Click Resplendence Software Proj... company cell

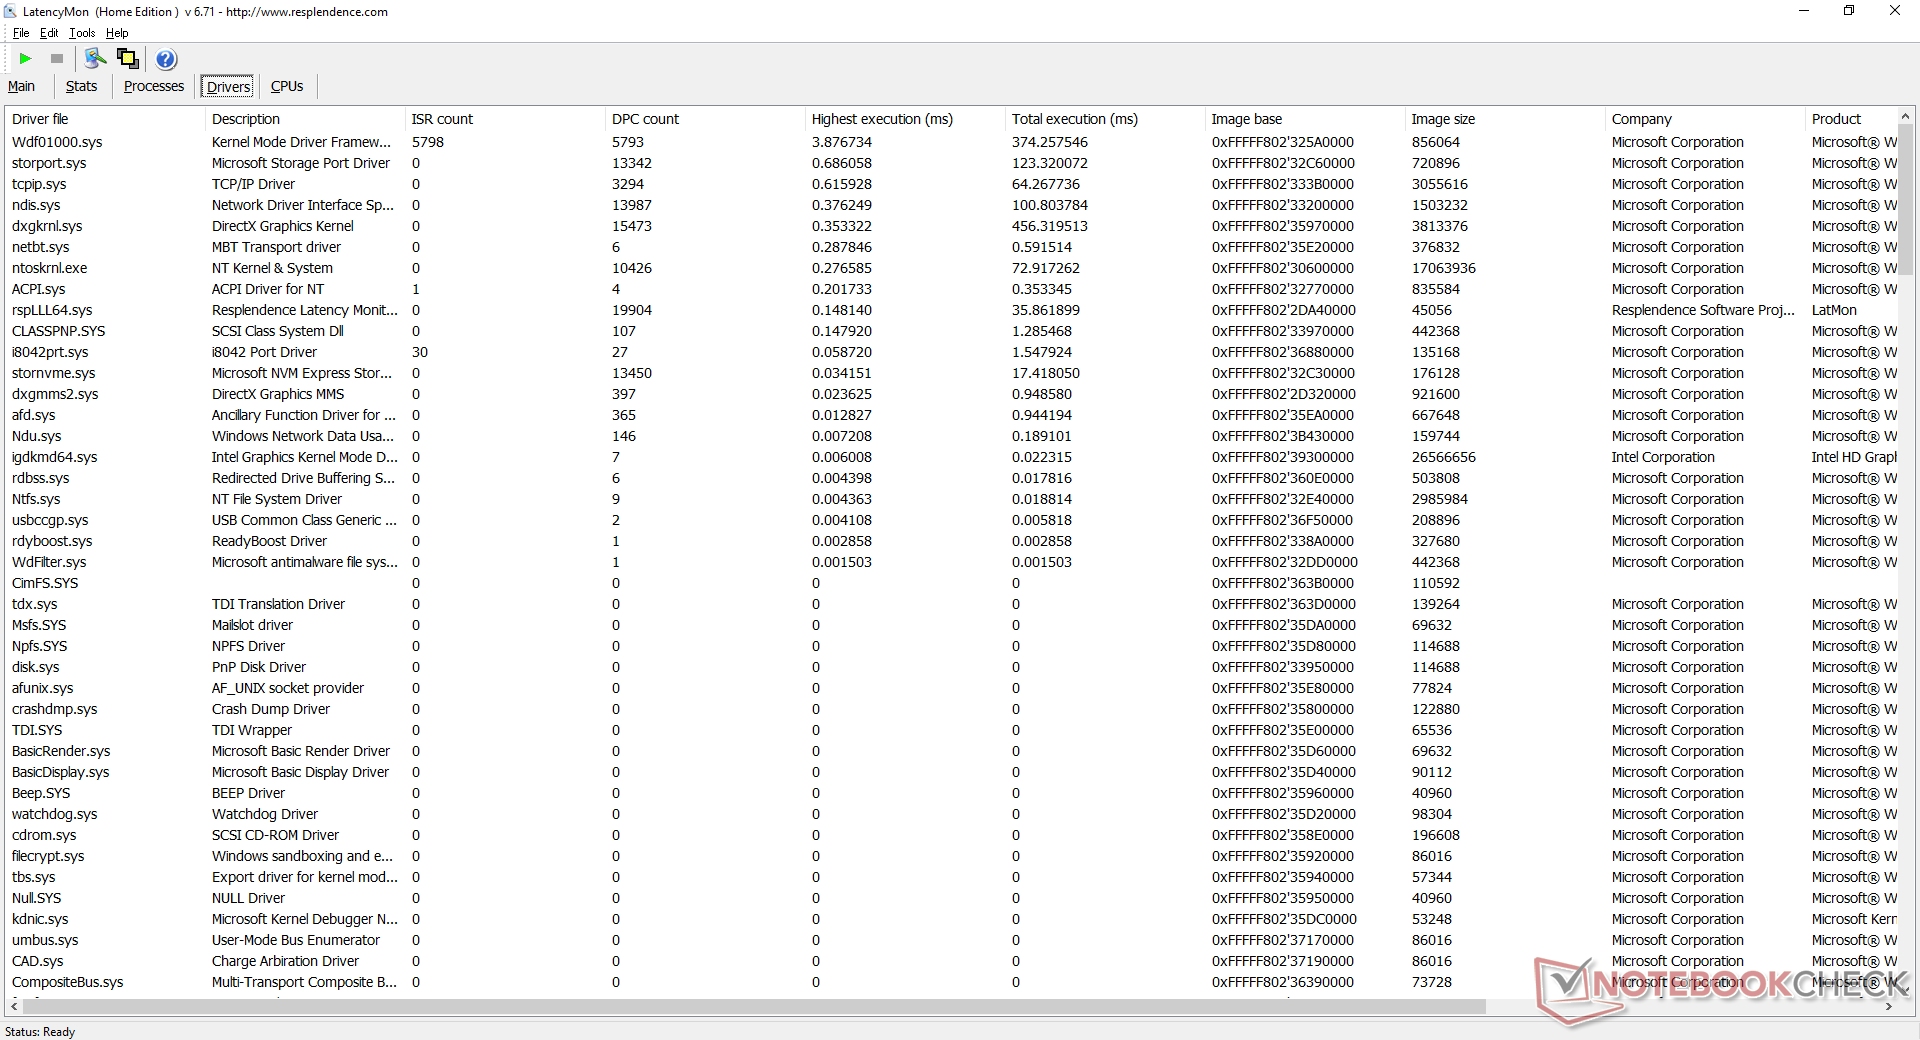click(1703, 310)
